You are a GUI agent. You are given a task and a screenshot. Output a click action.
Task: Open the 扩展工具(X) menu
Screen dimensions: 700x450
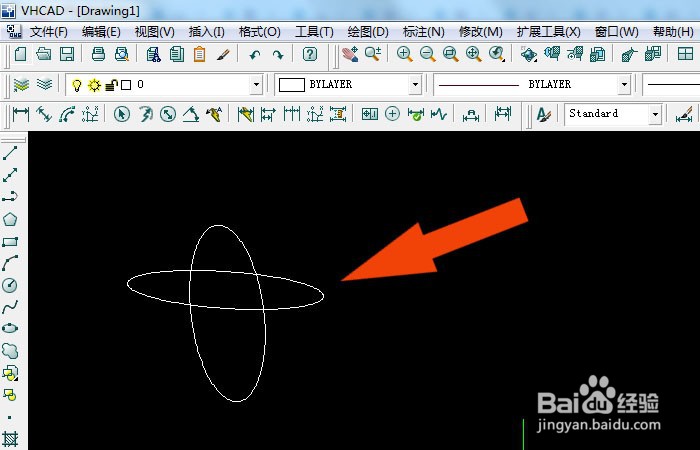[549, 32]
